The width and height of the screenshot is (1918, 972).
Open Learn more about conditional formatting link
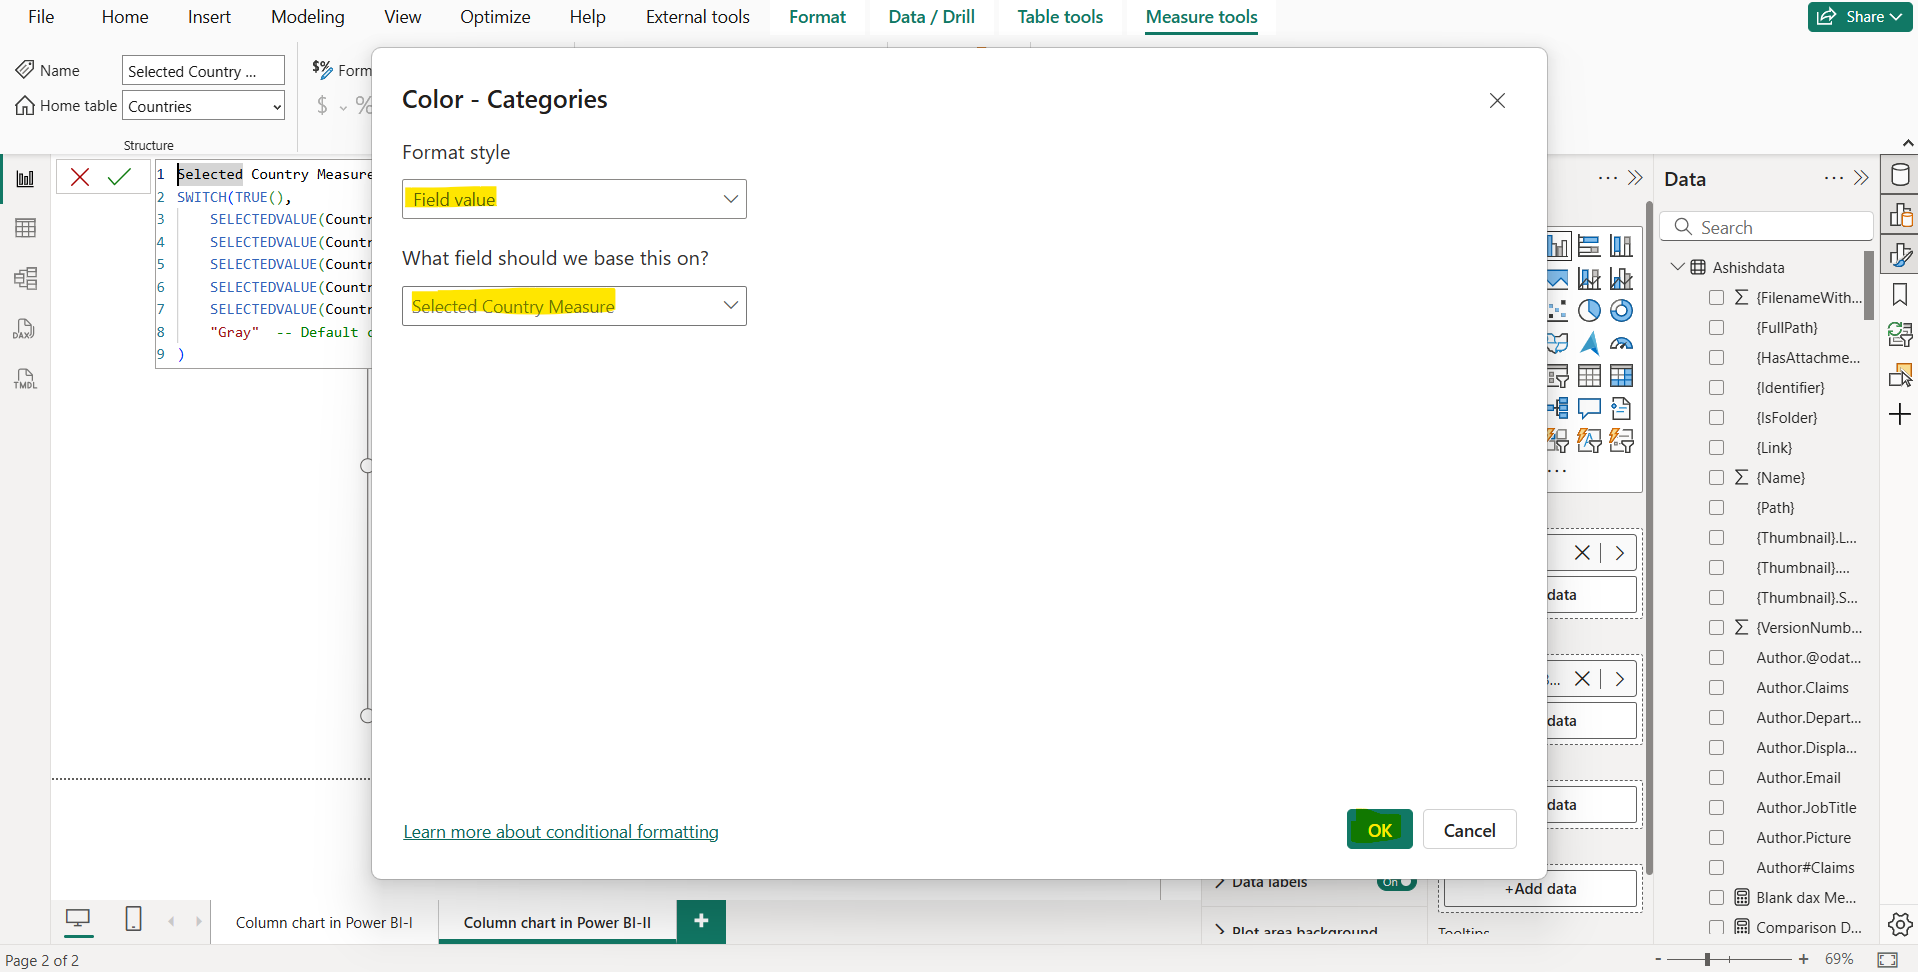pyautogui.click(x=560, y=832)
